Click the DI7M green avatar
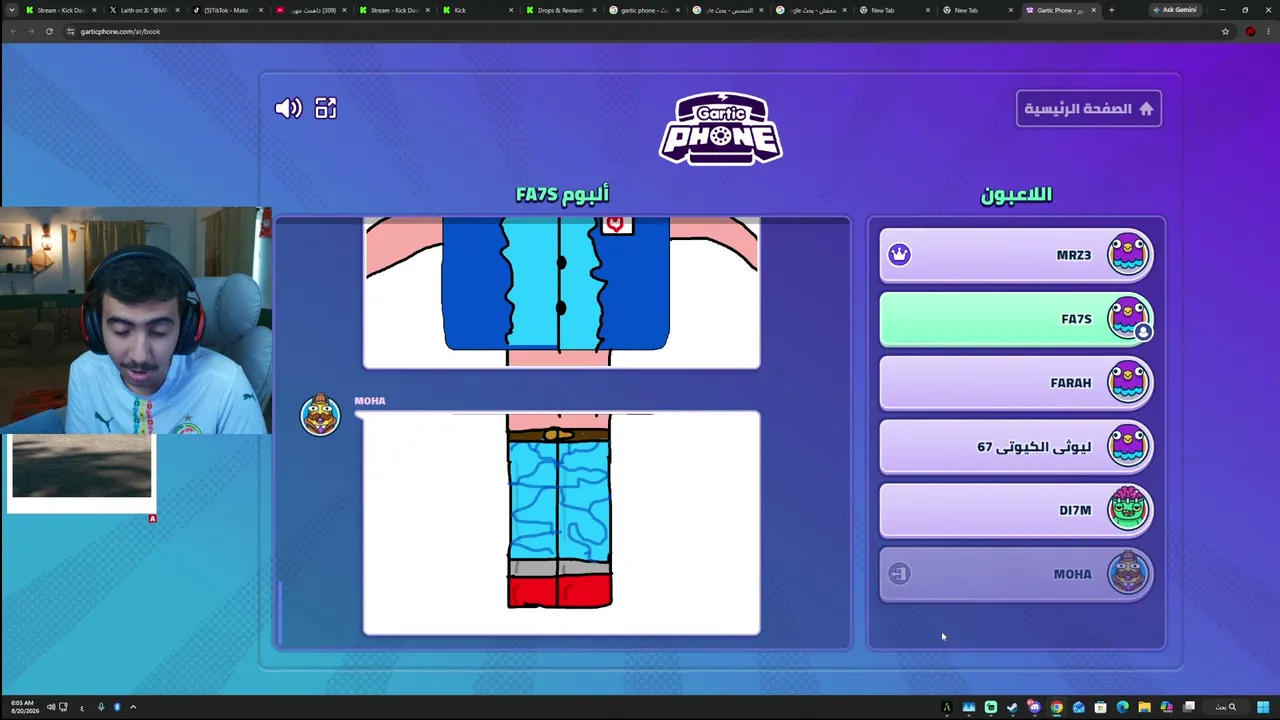This screenshot has height=720, width=1280. [x=1128, y=509]
